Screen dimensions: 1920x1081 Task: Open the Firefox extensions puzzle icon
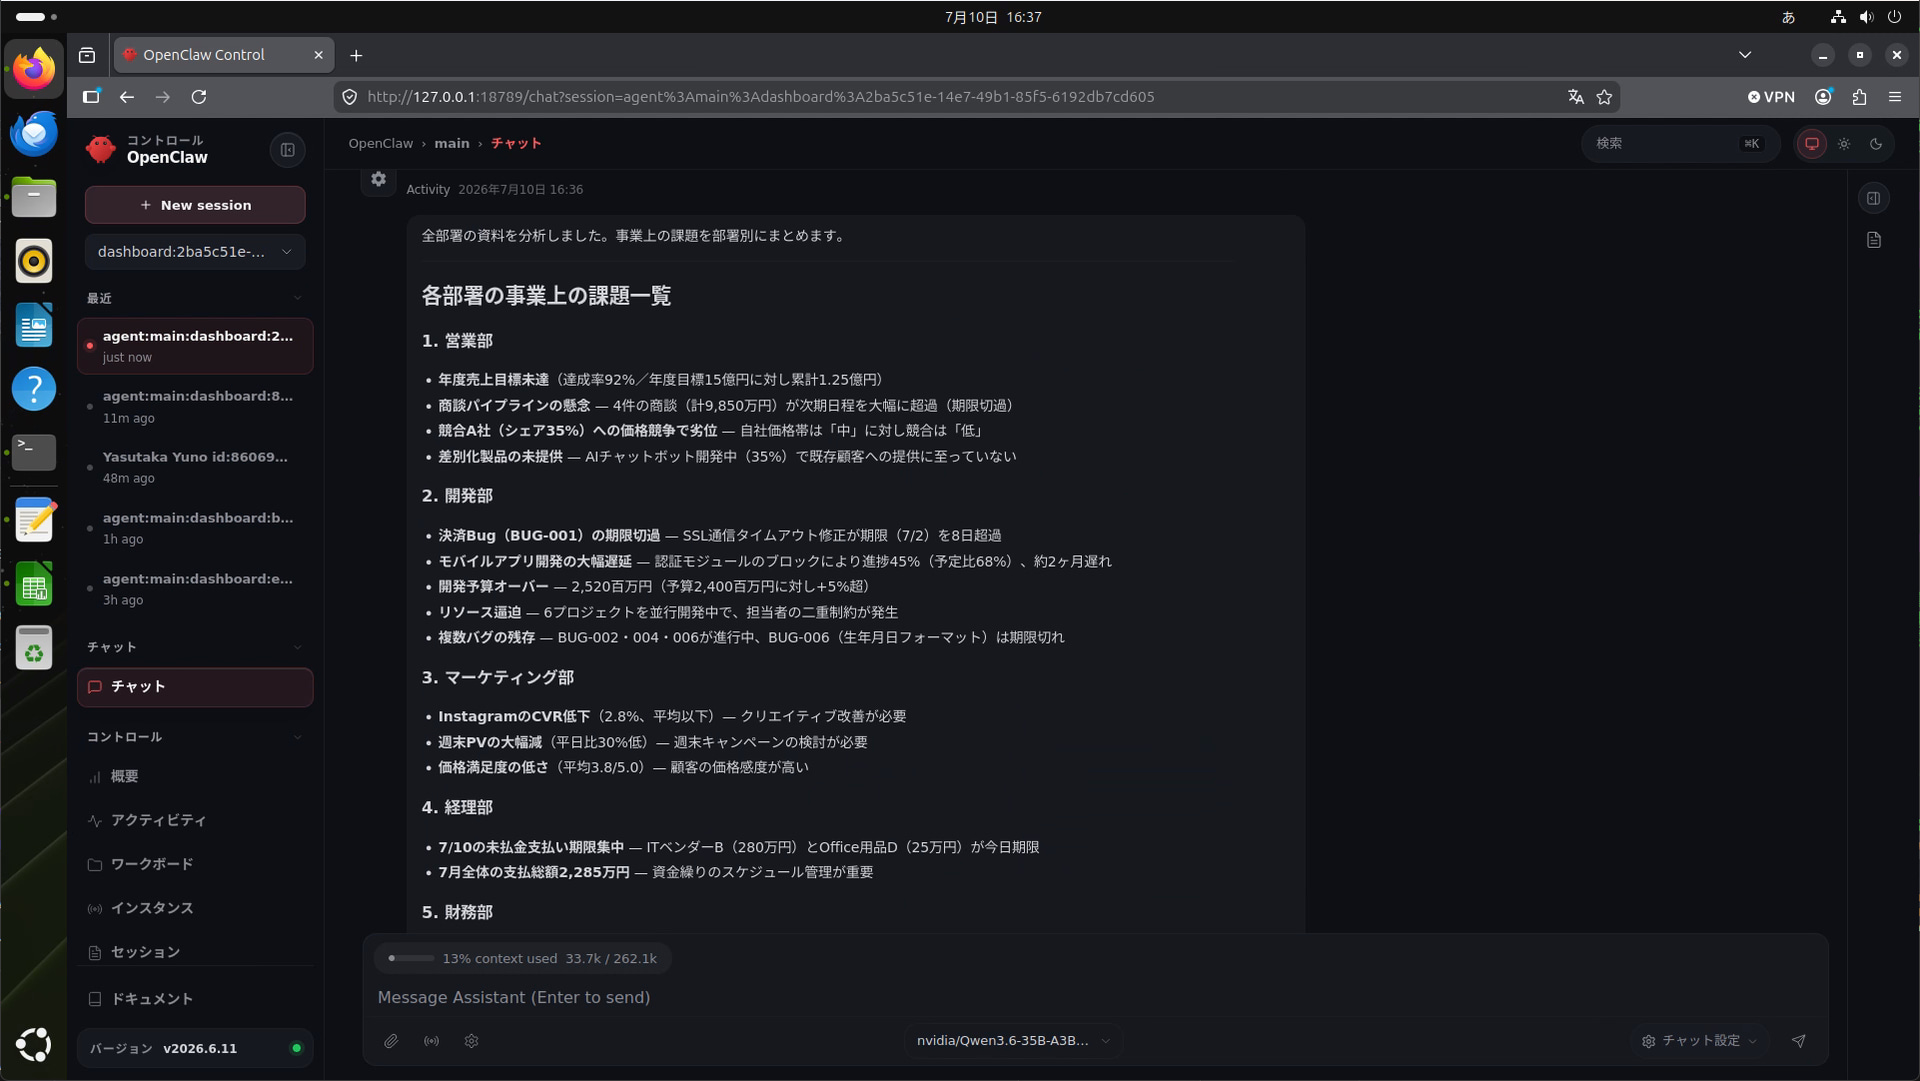pos(1859,97)
